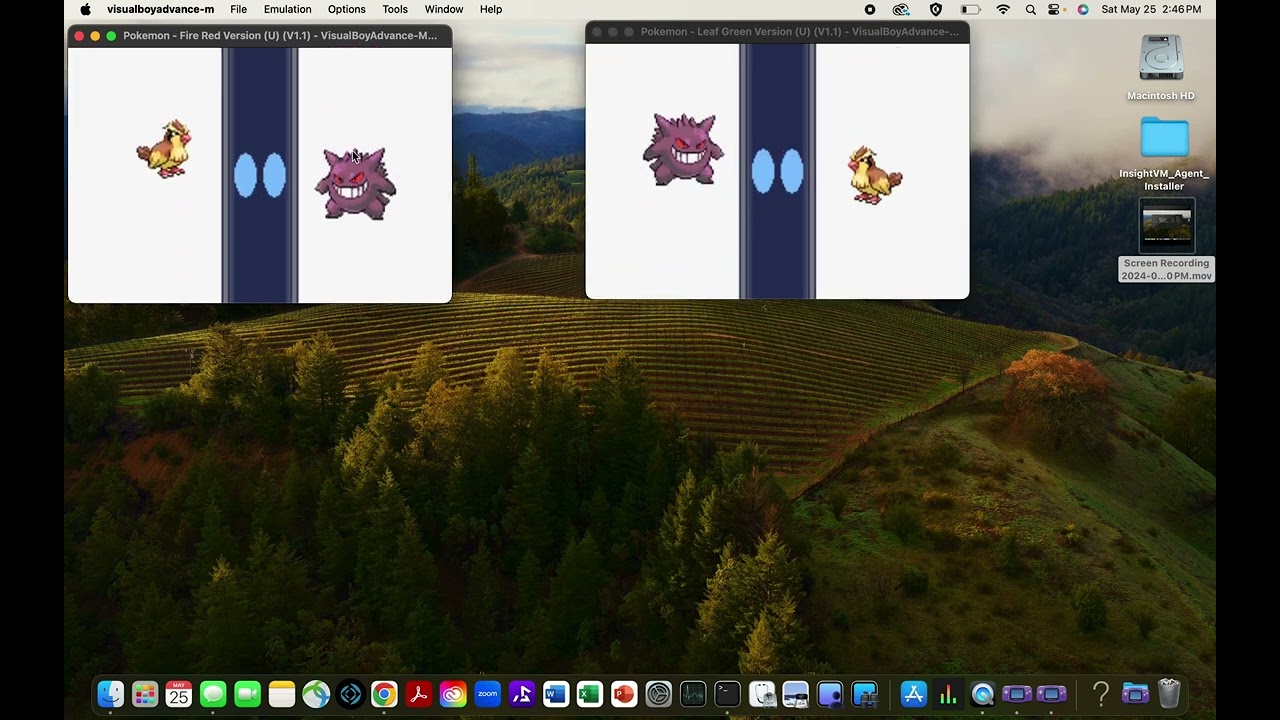The height and width of the screenshot is (720, 1280).
Task: Open the Emulation menu
Action: pos(287,9)
